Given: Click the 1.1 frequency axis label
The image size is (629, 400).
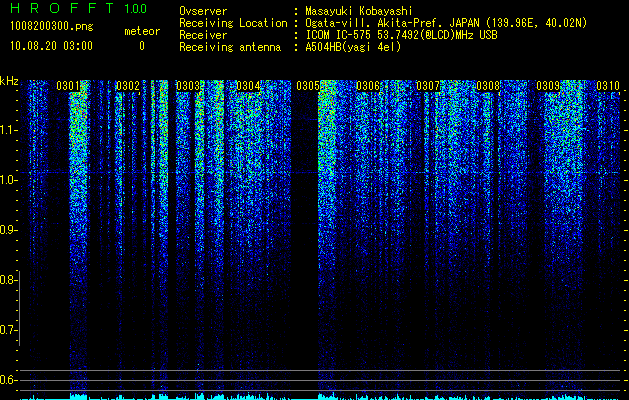Looking at the screenshot, I should pyautogui.click(x=8, y=130).
